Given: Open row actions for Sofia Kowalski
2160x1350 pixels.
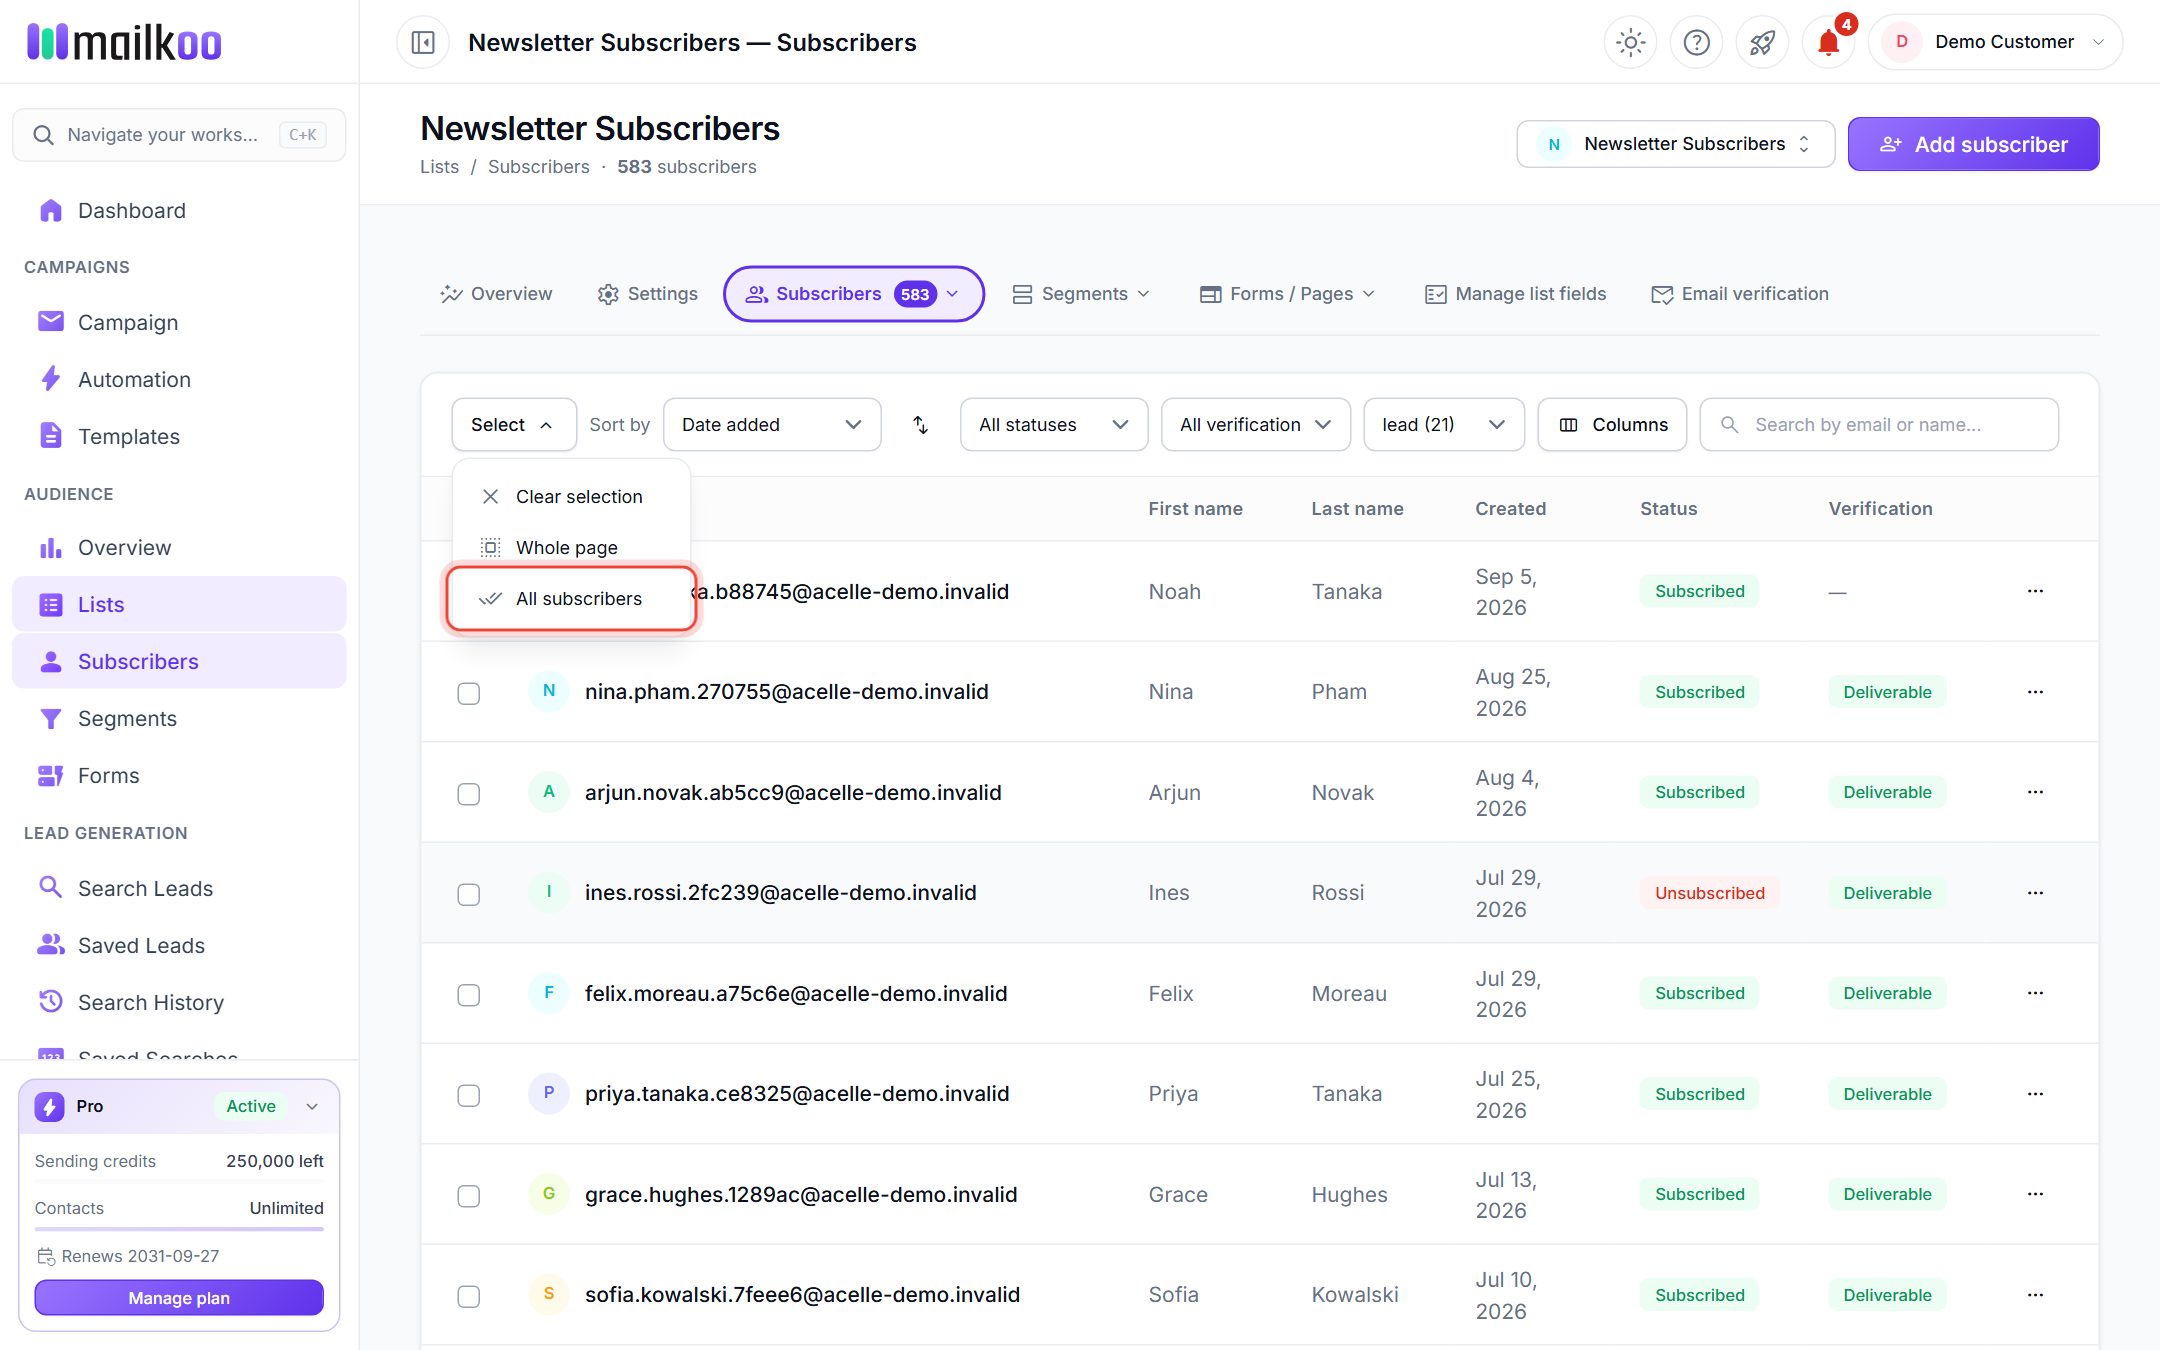Looking at the screenshot, I should coord(2035,1295).
